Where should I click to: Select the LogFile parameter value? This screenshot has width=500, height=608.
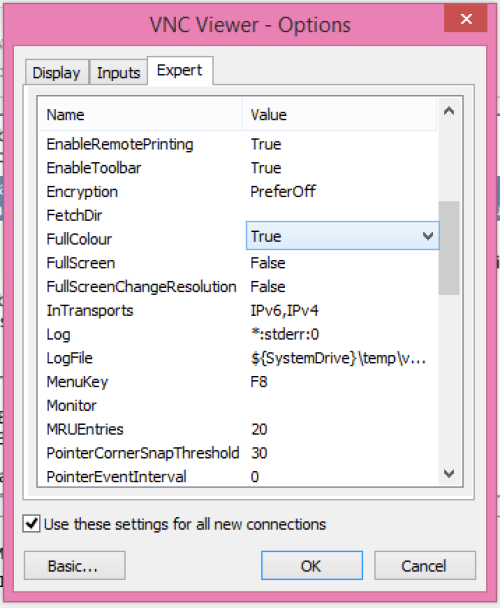(x=338, y=358)
